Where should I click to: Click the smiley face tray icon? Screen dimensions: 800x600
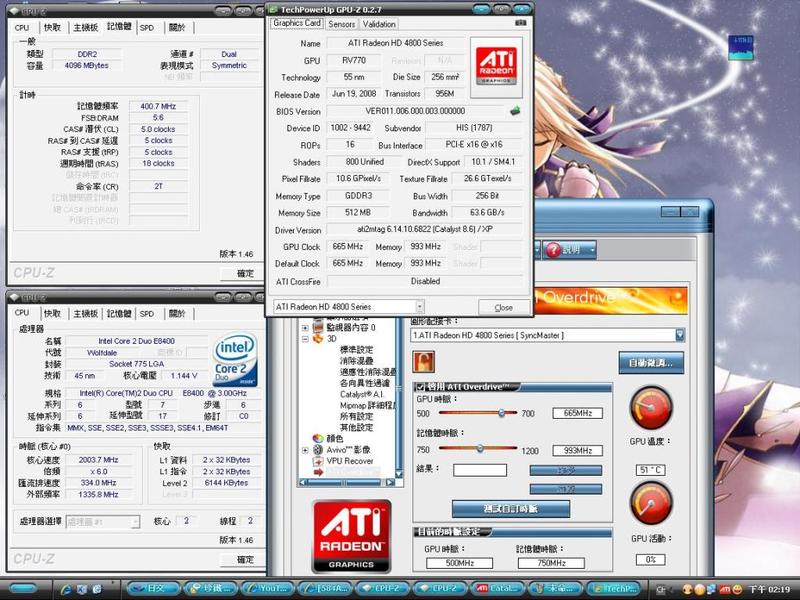click(x=737, y=589)
